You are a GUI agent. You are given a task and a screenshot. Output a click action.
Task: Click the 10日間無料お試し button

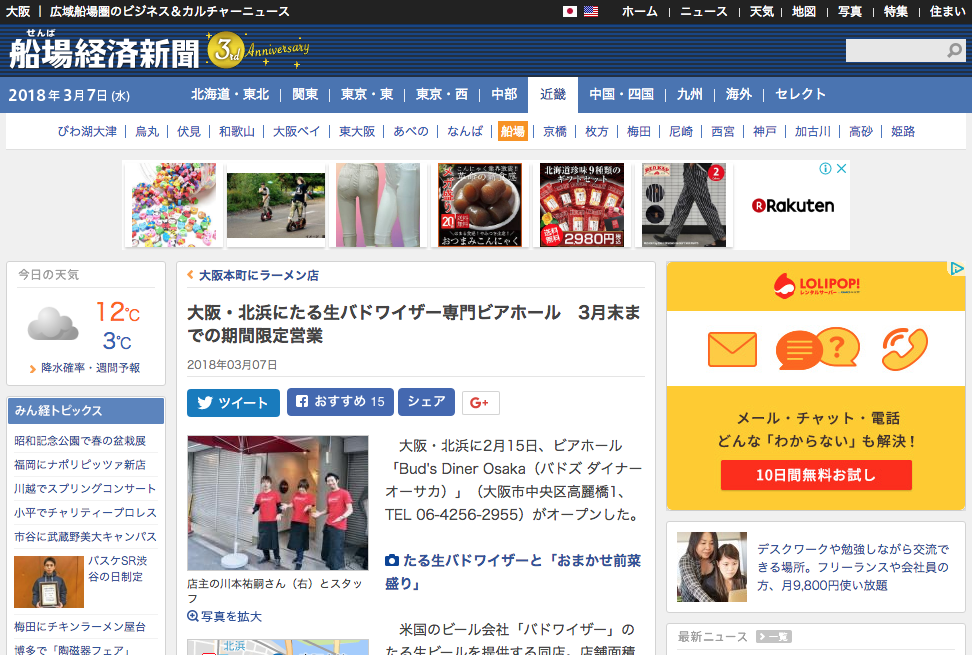815,475
